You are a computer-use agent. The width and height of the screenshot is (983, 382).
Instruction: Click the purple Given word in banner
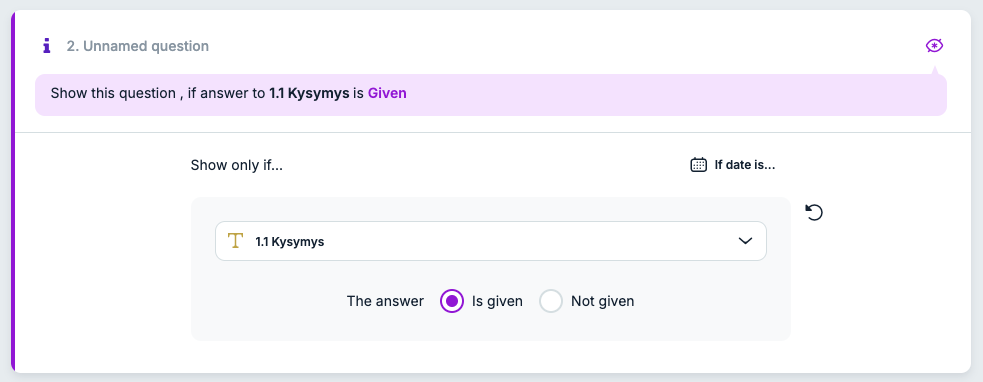click(387, 93)
